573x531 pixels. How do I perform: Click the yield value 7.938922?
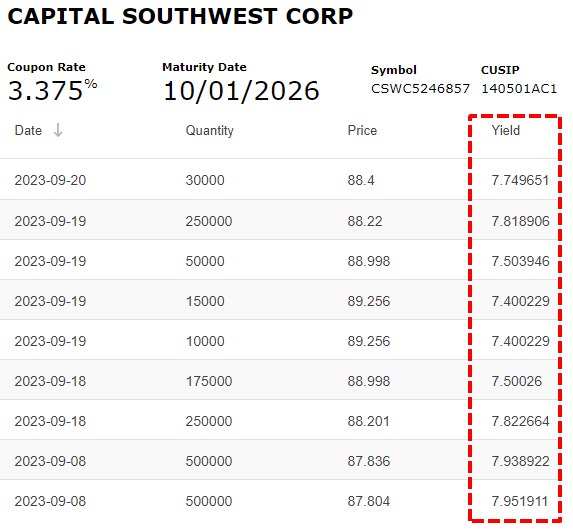[520, 461]
